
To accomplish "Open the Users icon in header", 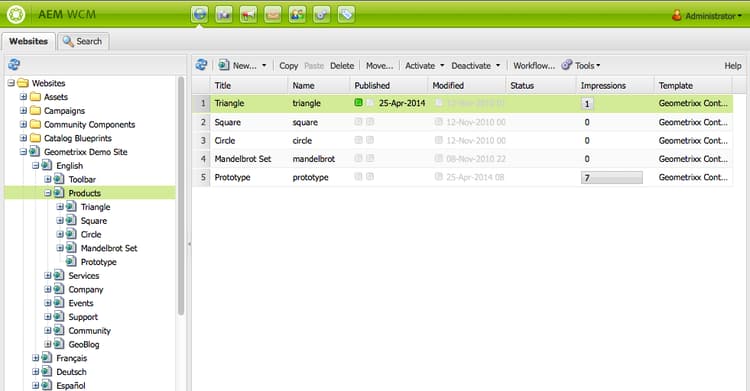I will [x=297, y=14].
